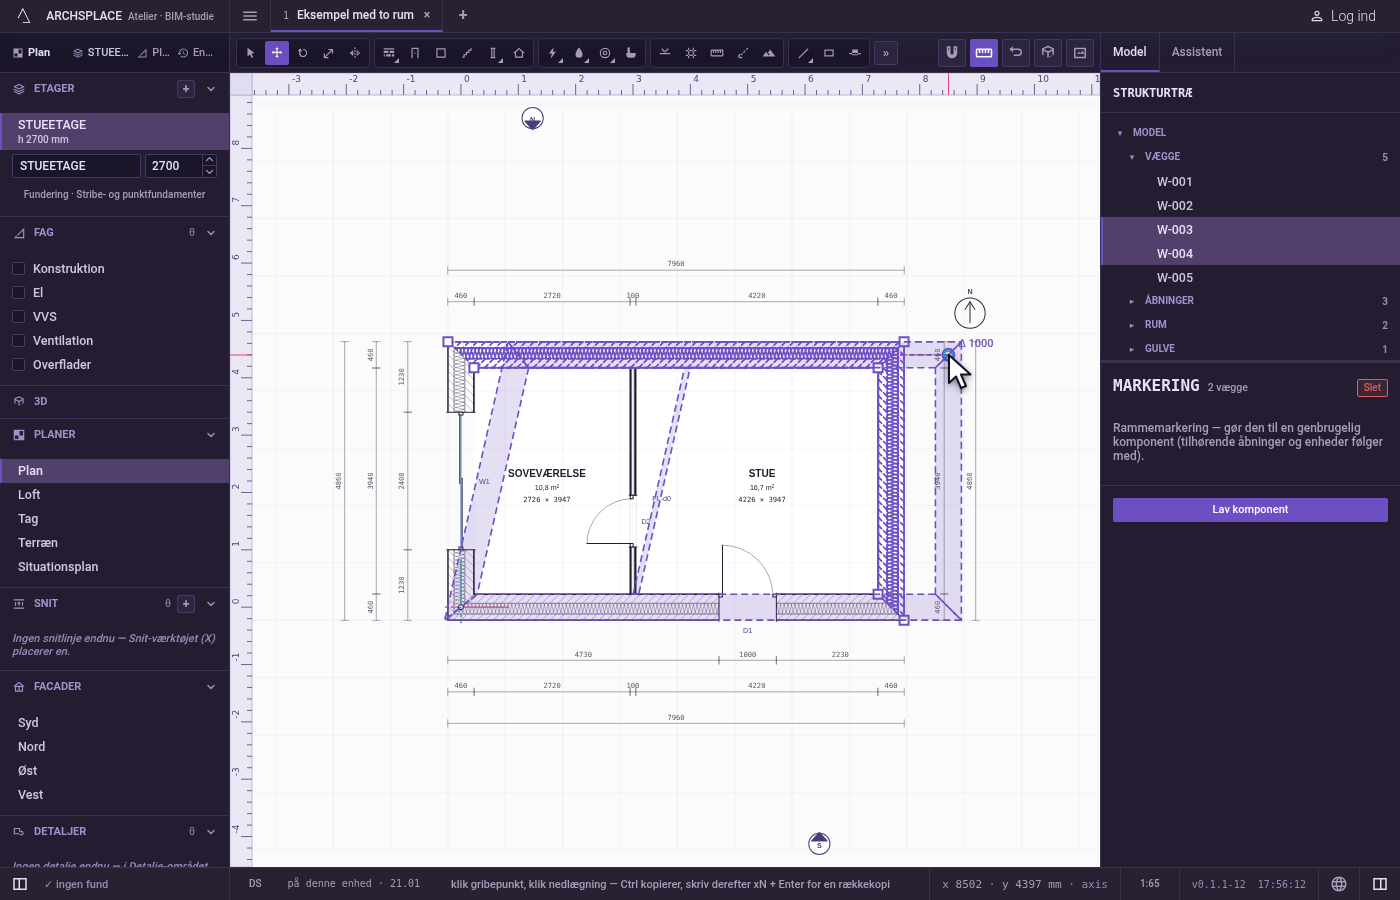Click Log ind
The image size is (1400, 900).
(1343, 16)
